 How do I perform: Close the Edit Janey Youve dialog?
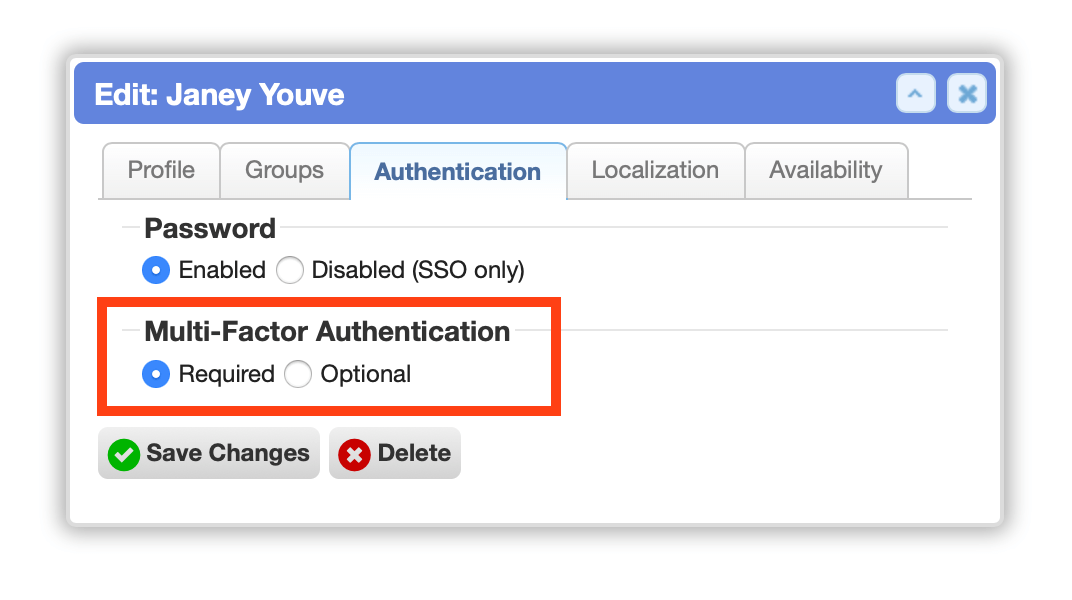pyautogui.click(x=967, y=94)
